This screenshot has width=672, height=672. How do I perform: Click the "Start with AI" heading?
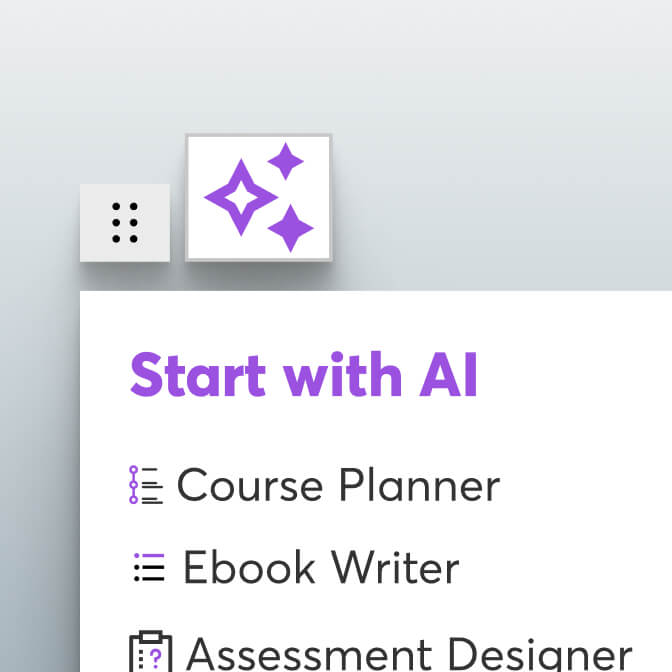click(304, 375)
